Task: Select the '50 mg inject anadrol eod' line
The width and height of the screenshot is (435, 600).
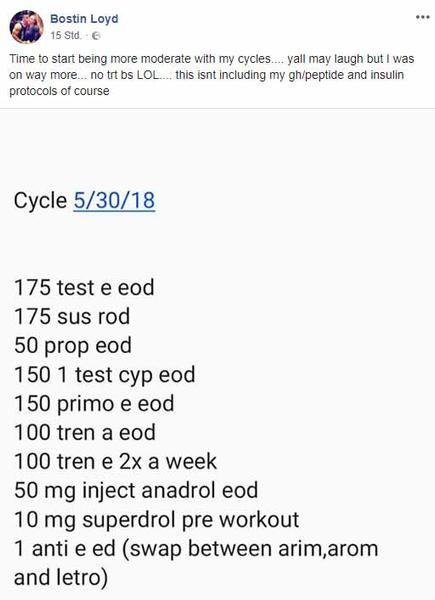Action: click(136, 491)
